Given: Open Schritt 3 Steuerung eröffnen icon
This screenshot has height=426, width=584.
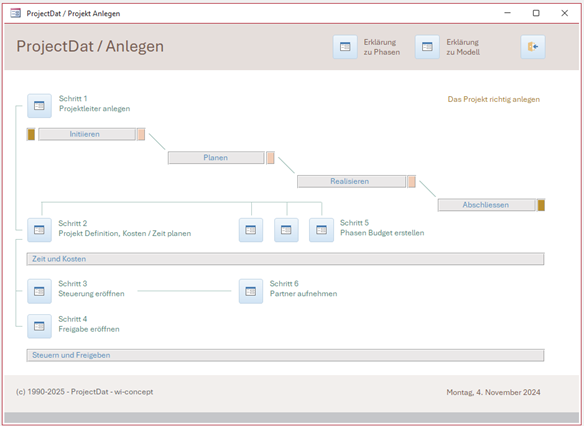Looking at the screenshot, I should point(39,291).
